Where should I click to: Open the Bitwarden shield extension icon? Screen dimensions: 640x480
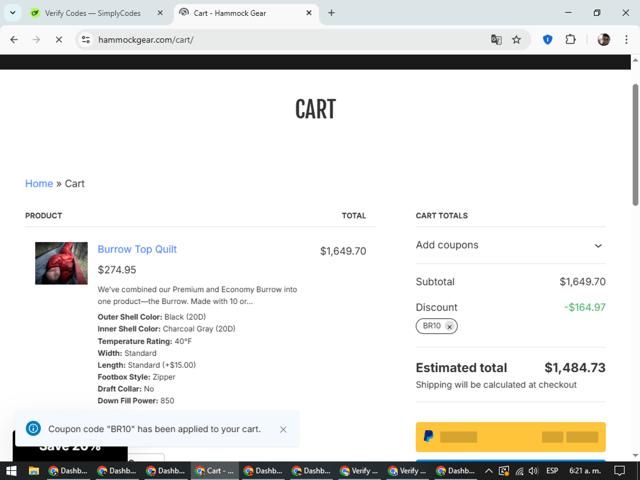(548, 40)
